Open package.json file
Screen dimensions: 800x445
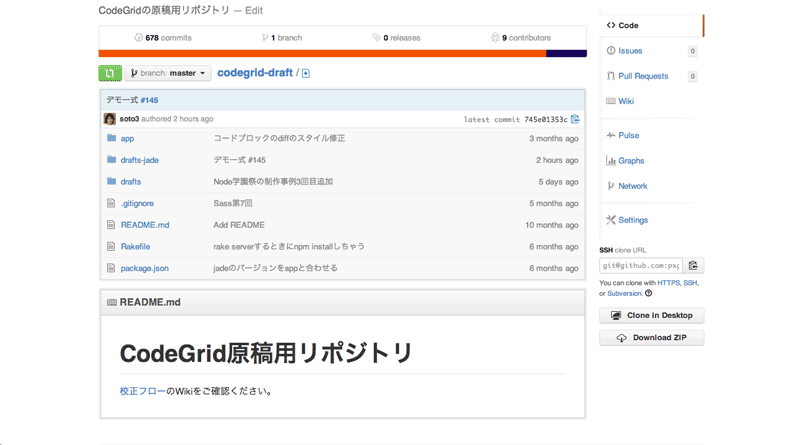[x=144, y=268]
